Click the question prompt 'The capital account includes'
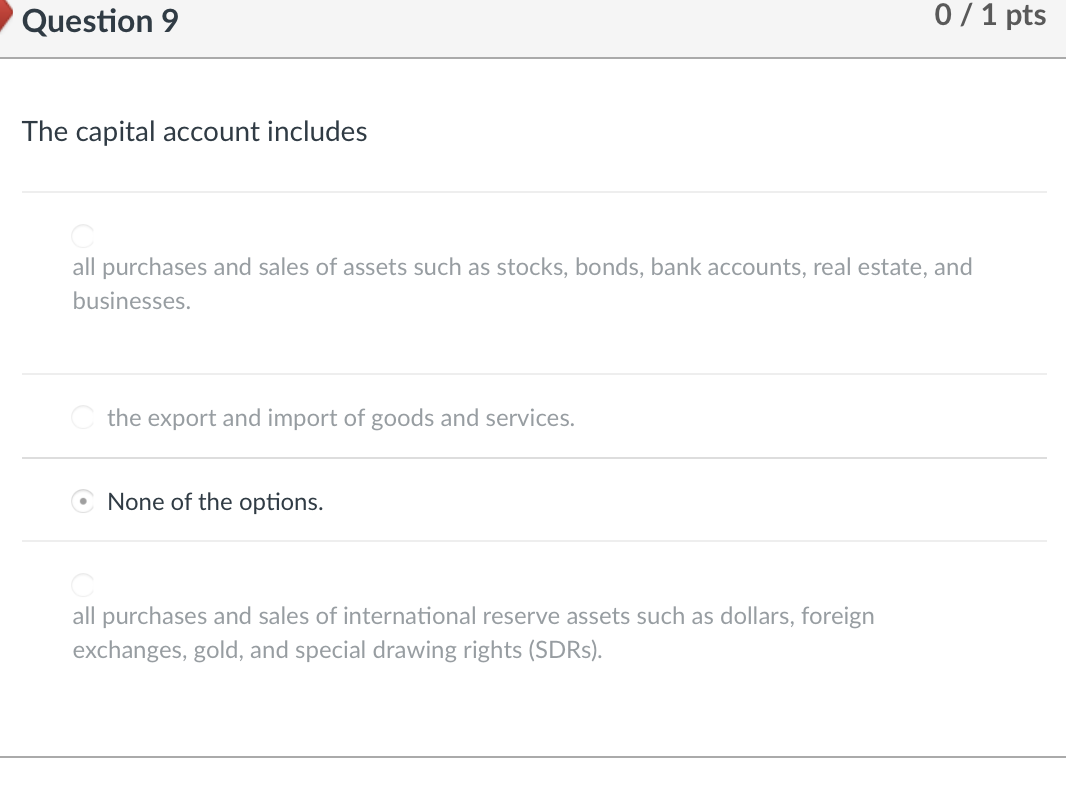Screen dimensions: 1066x792 194,131
